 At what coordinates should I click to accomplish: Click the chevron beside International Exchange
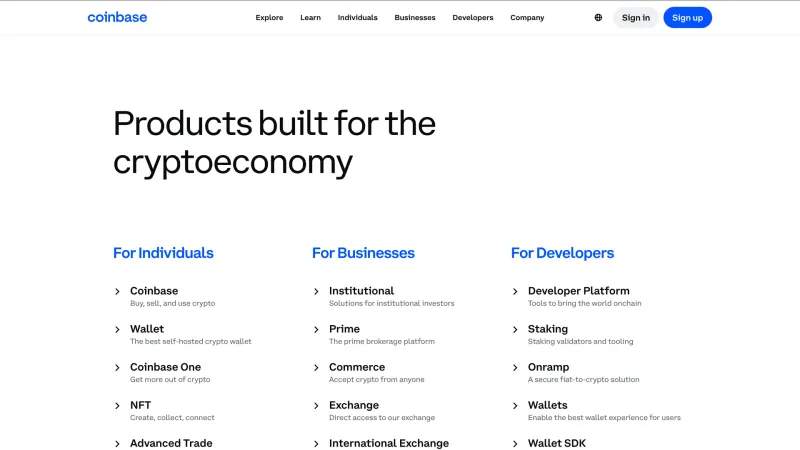316,444
